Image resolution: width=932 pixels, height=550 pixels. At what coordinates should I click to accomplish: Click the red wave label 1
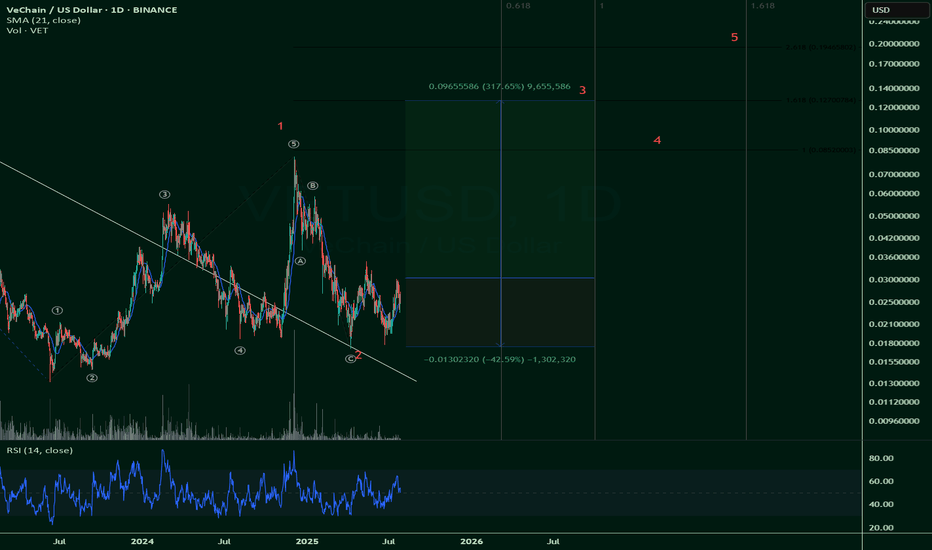[281, 126]
